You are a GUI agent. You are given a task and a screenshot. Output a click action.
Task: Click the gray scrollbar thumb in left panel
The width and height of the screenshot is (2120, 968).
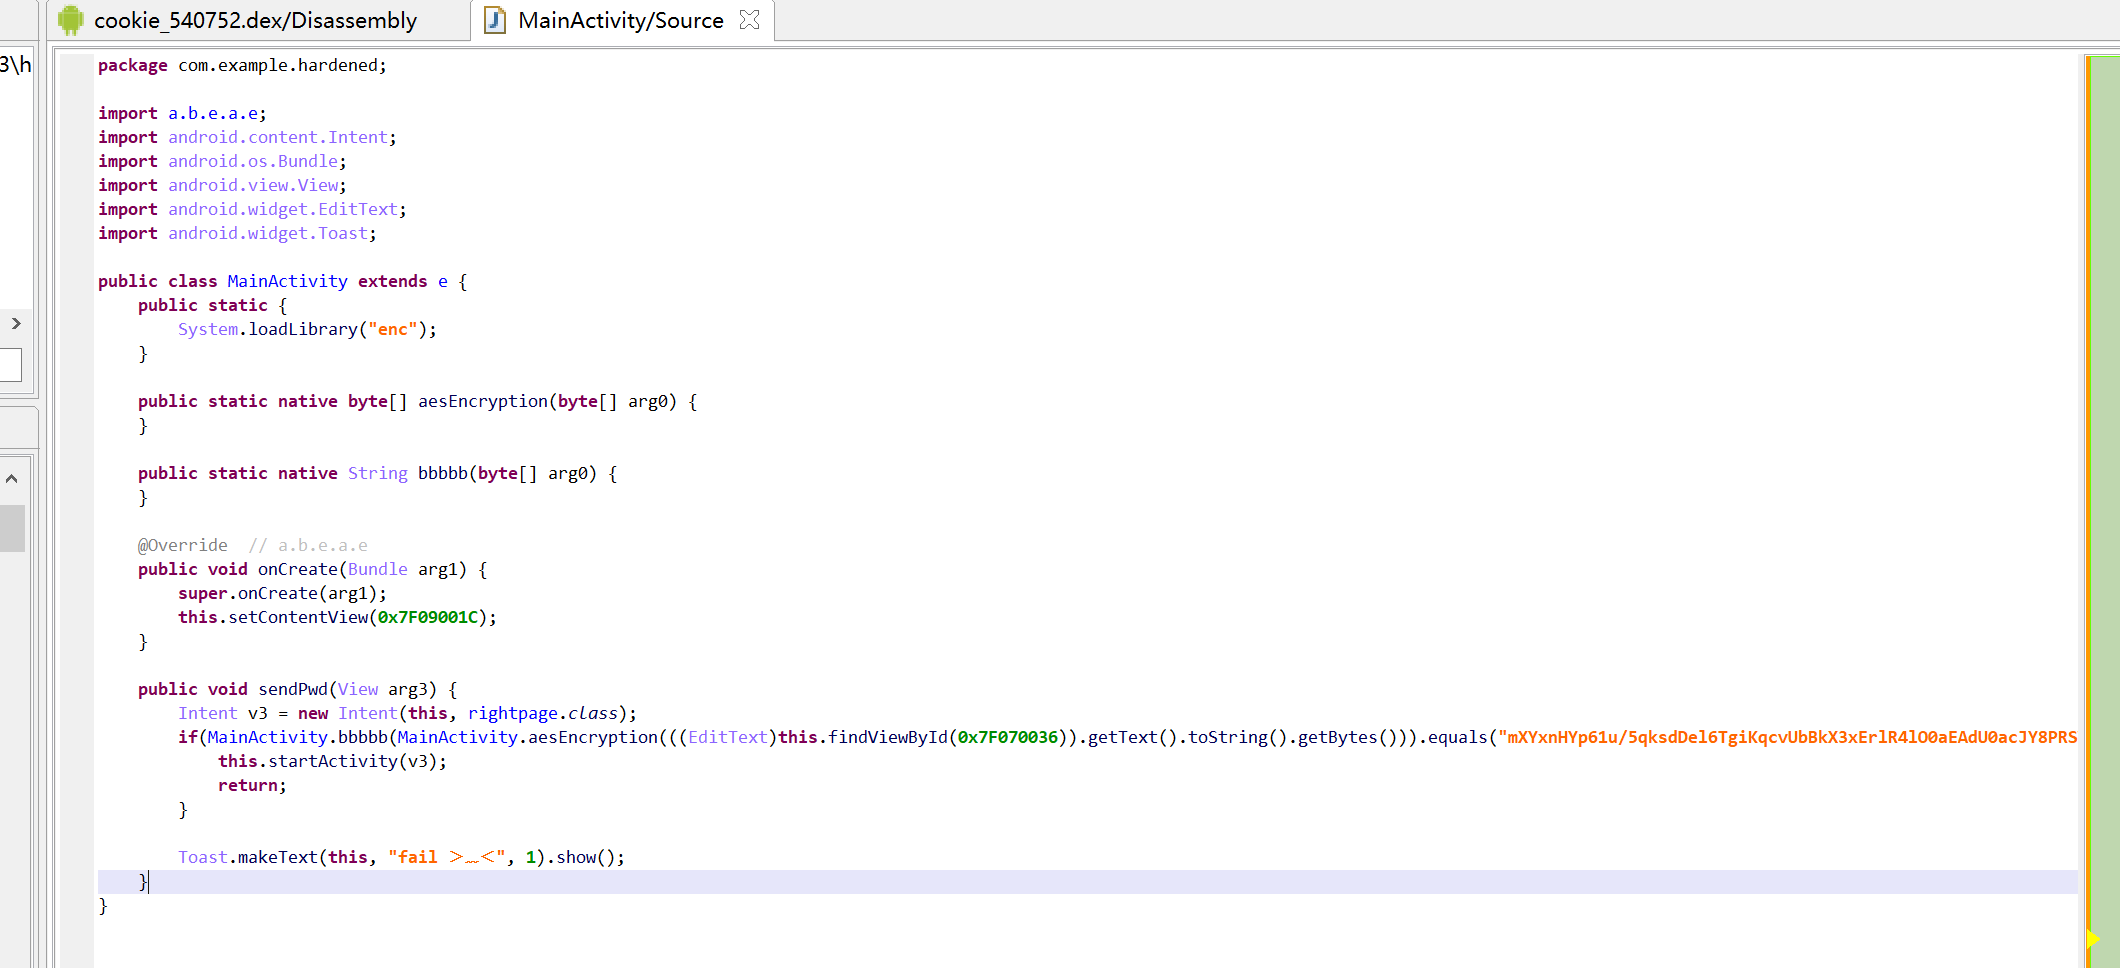(x=12, y=528)
